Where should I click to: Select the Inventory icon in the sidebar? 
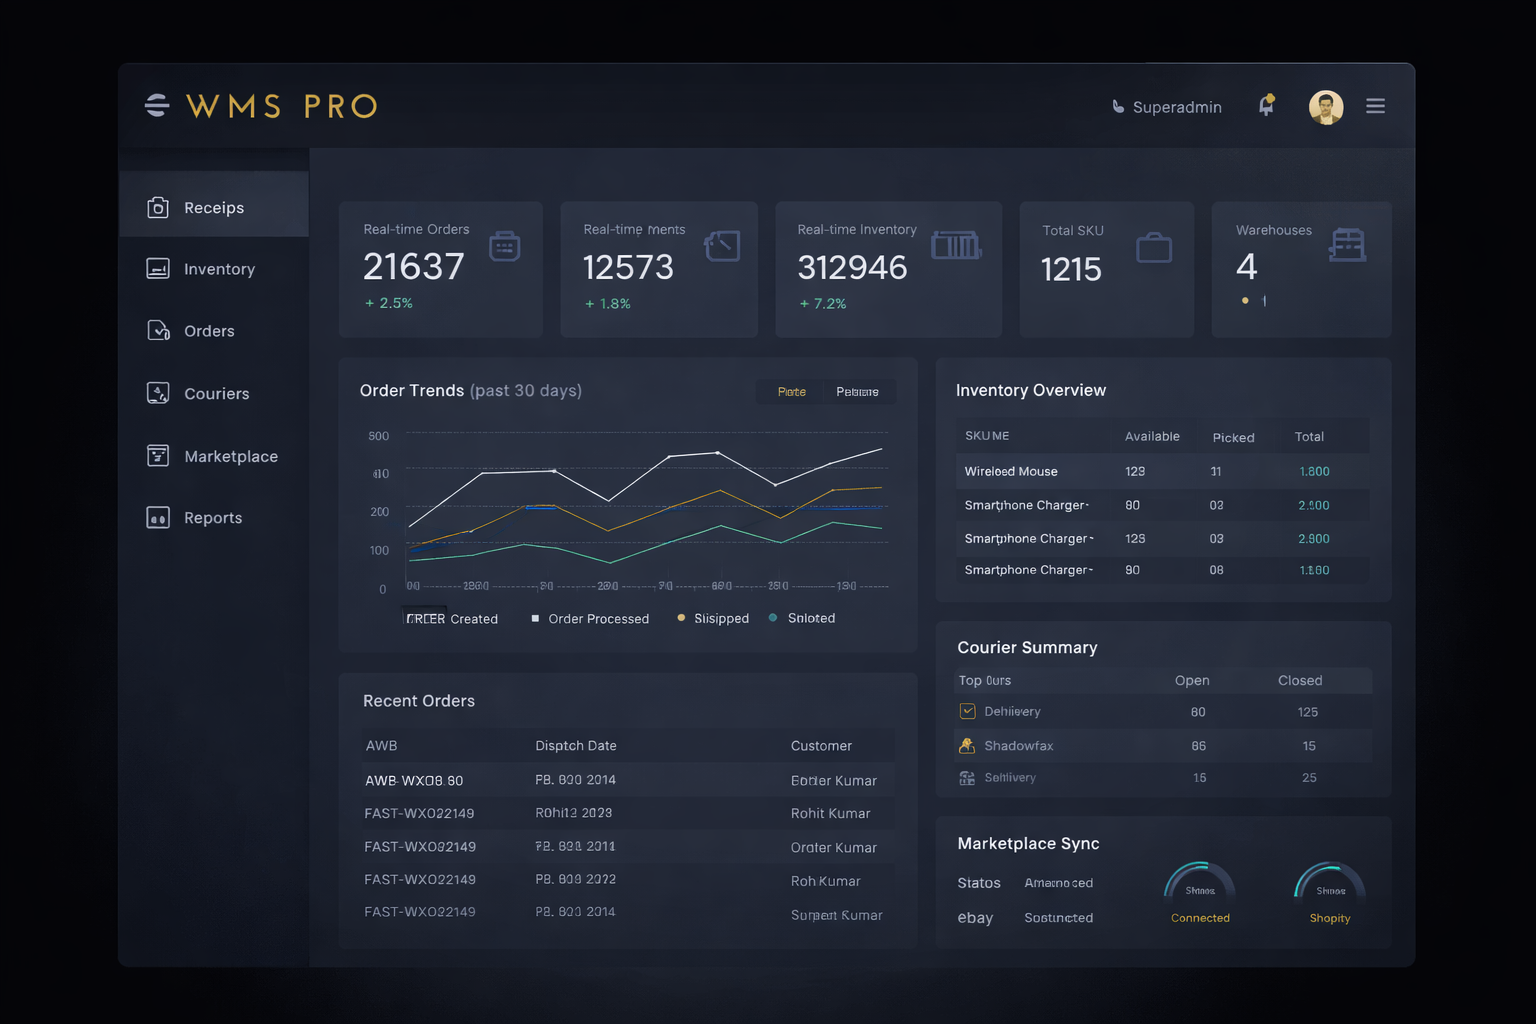point(159,268)
